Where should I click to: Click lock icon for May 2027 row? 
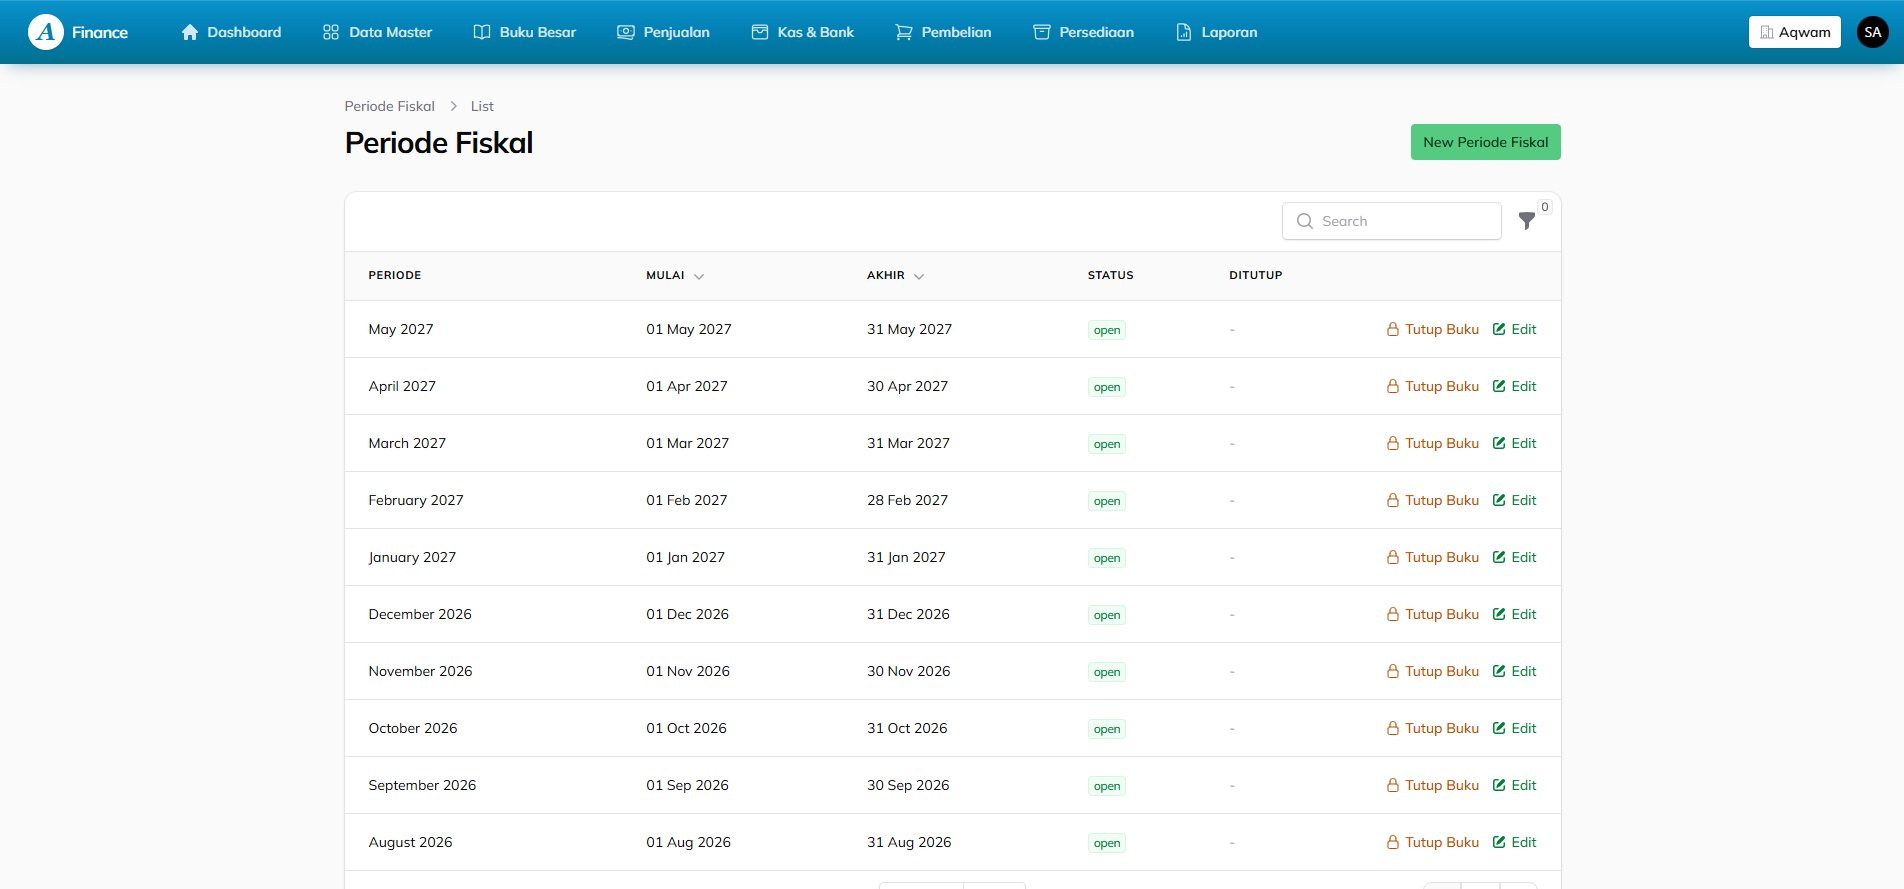1392,329
